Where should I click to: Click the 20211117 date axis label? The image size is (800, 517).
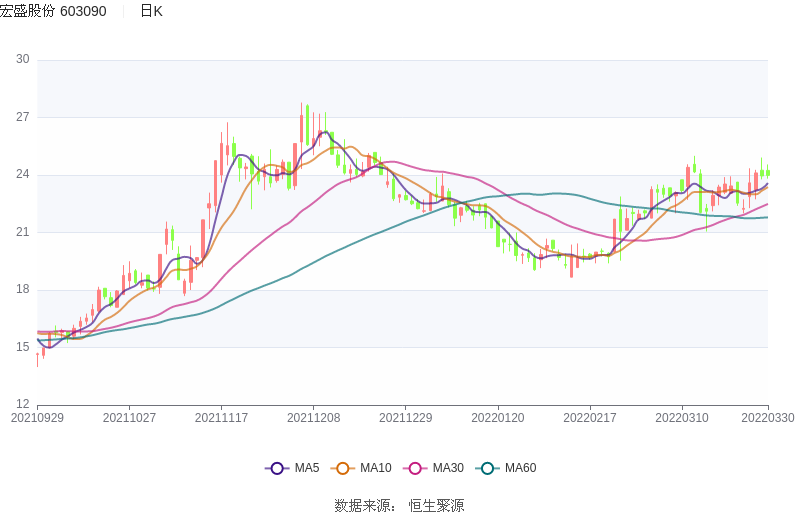click(221, 418)
